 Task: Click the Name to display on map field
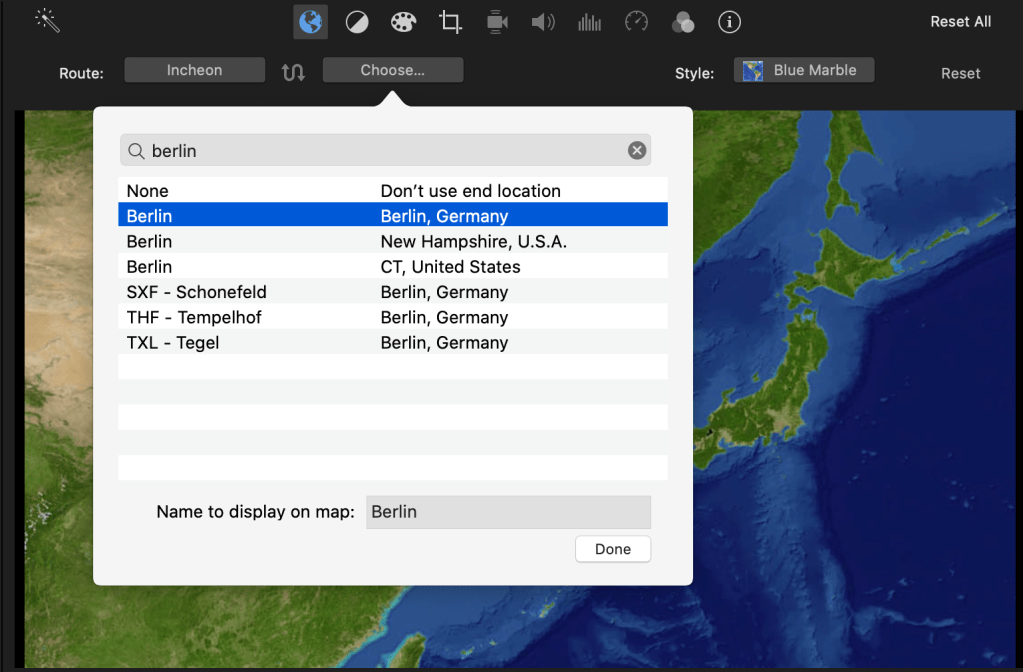[x=508, y=512]
